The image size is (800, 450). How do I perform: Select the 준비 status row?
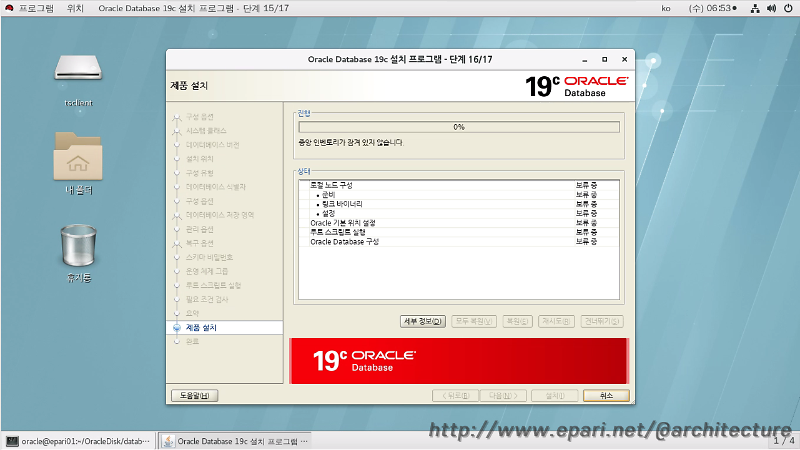pyautogui.click(x=459, y=195)
